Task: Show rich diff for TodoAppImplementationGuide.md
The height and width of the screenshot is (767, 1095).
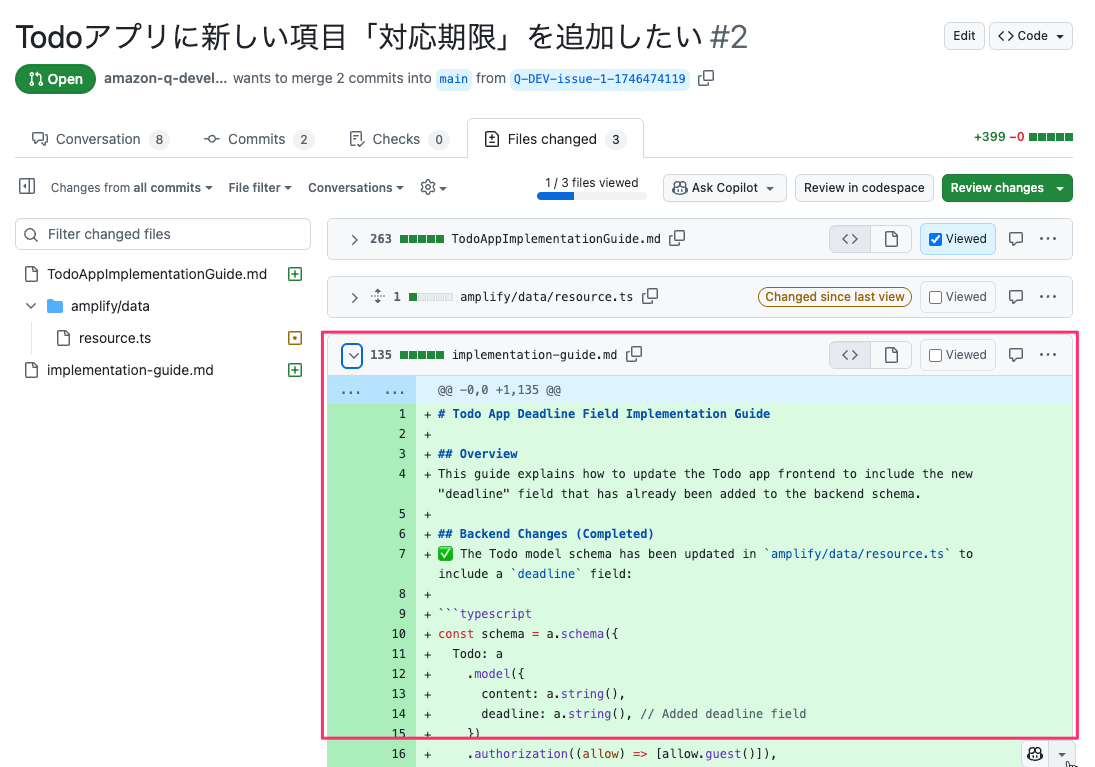Action: pos(891,239)
